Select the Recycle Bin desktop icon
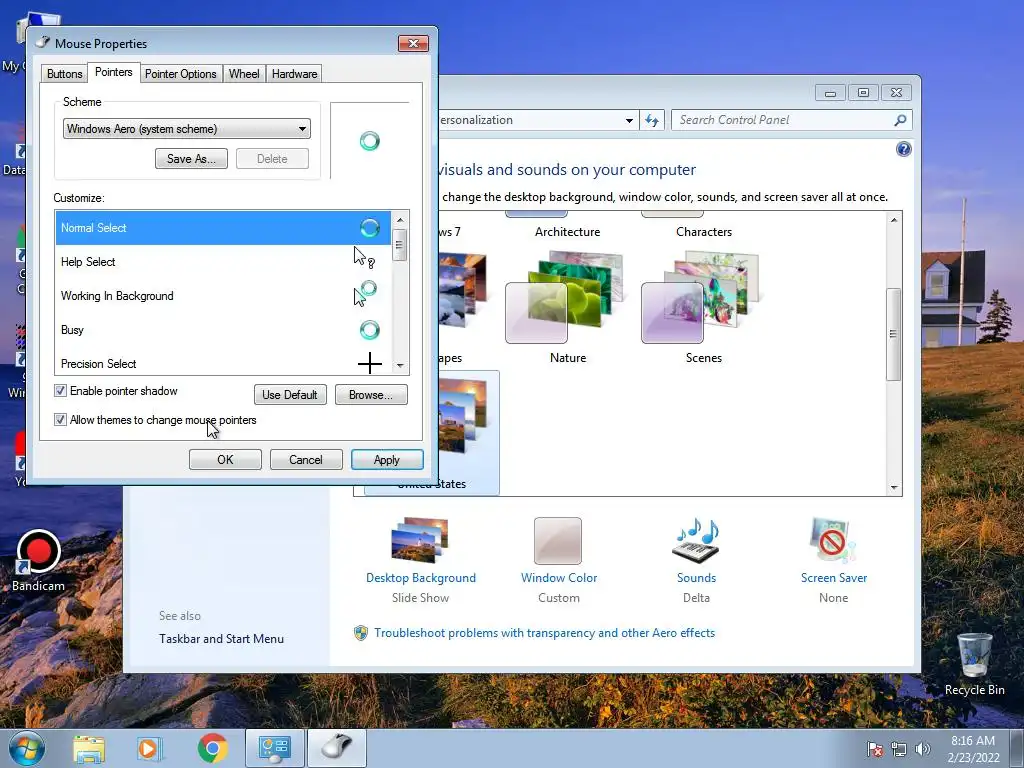This screenshot has width=1024, height=768. pos(974,664)
